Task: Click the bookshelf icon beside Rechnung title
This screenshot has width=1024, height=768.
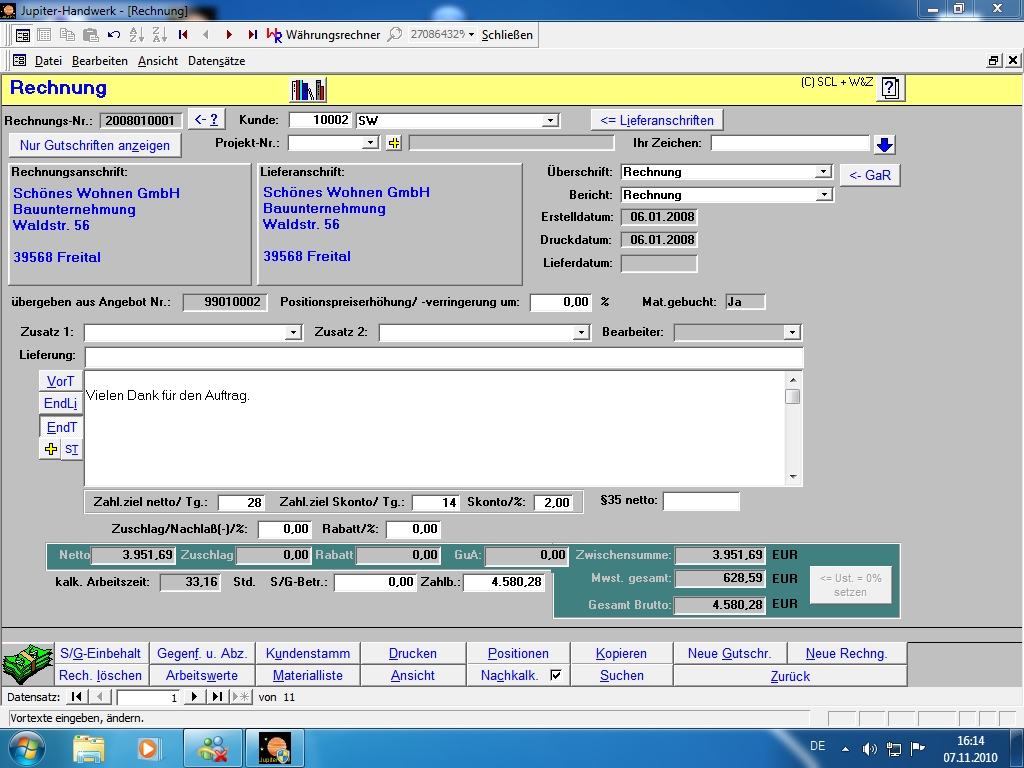Action: [308, 89]
